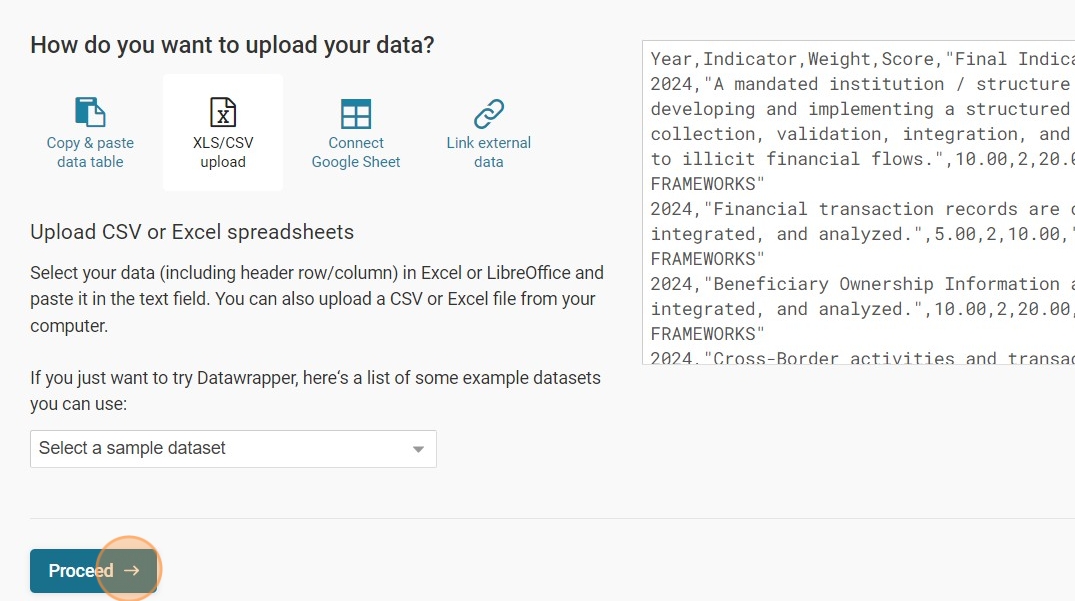The height and width of the screenshot is (601, 1075).
Task: Click the arrow icon inside the Proceed button
Action: point(132,571)
